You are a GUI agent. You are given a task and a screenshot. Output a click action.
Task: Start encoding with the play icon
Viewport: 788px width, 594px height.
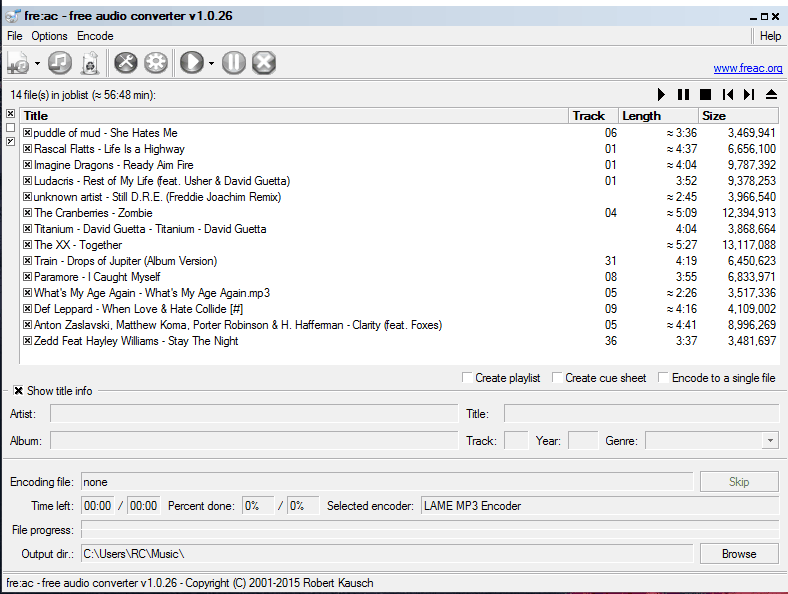[x=192, y=63]
